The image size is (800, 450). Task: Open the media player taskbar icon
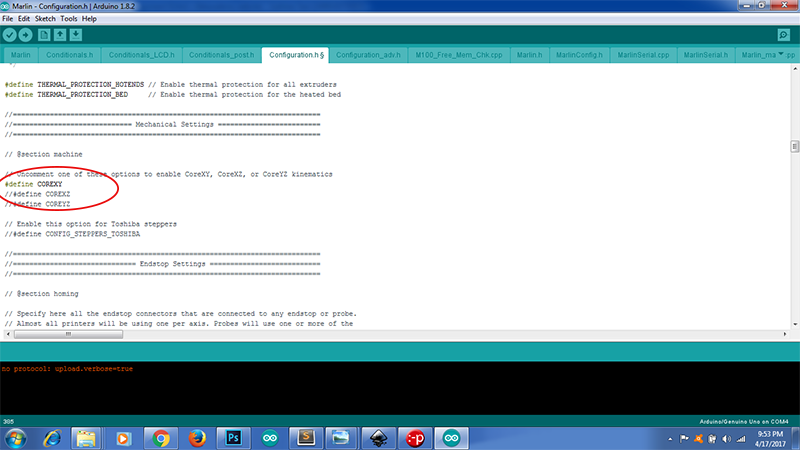[x=123, y=439]
